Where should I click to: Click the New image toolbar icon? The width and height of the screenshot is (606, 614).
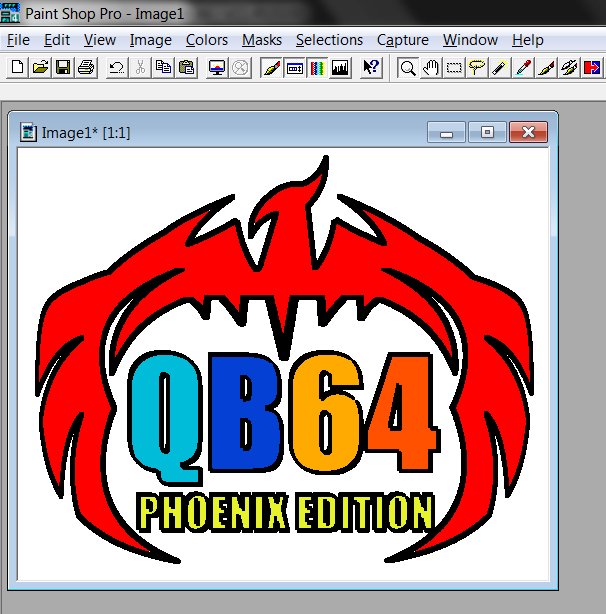click(18, 68)
